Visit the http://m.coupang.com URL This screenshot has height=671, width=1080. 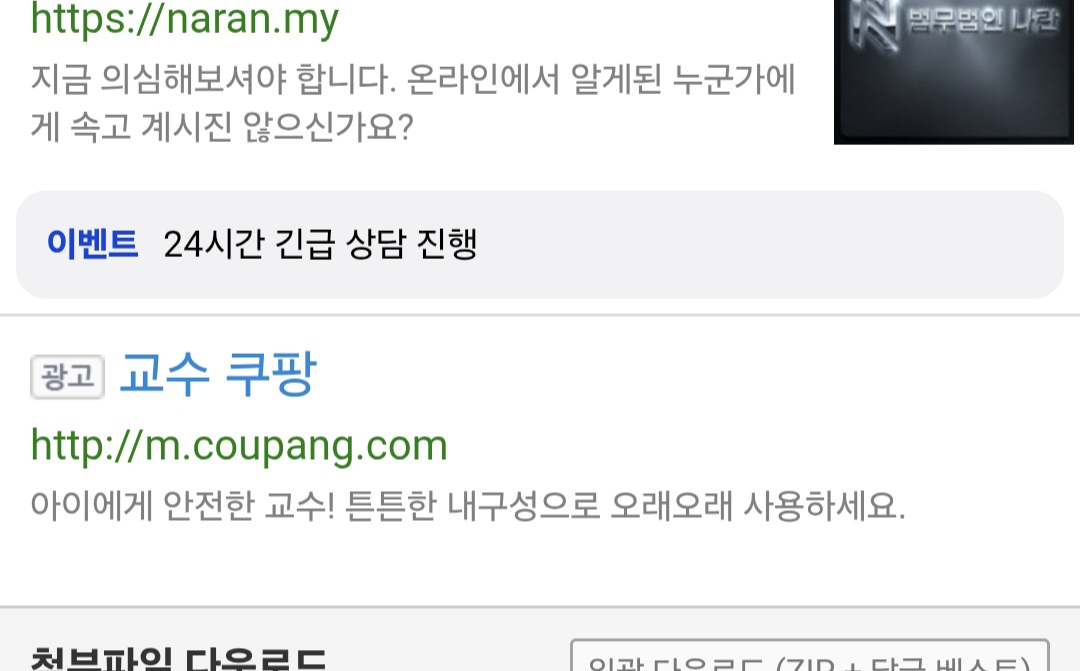coord(239,446)
